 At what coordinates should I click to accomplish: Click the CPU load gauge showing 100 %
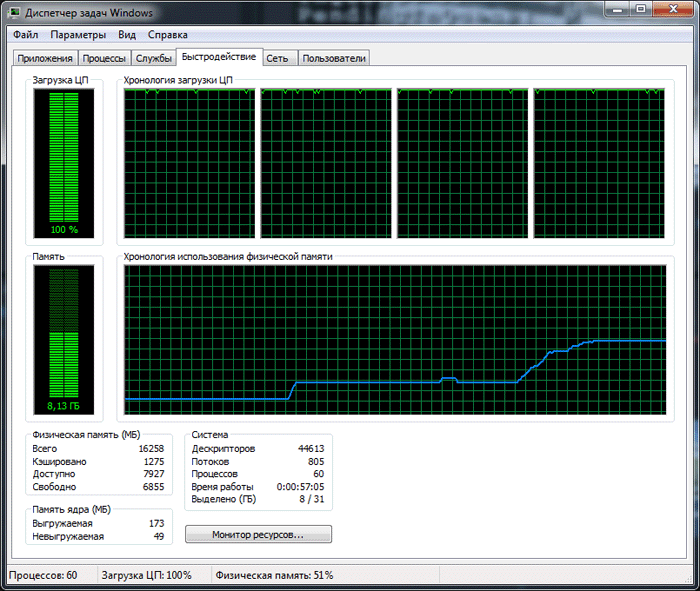(64, 163)
